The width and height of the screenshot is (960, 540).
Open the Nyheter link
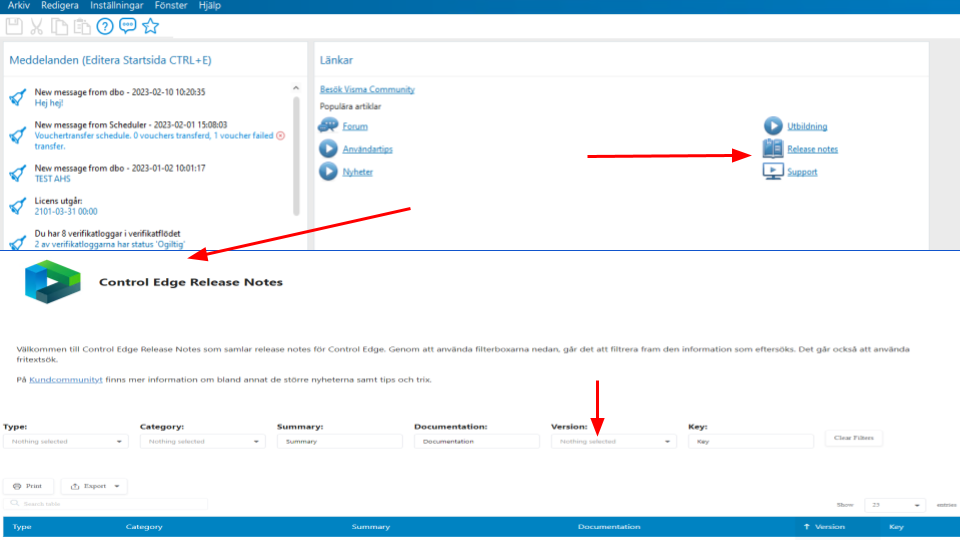point(358,171)
